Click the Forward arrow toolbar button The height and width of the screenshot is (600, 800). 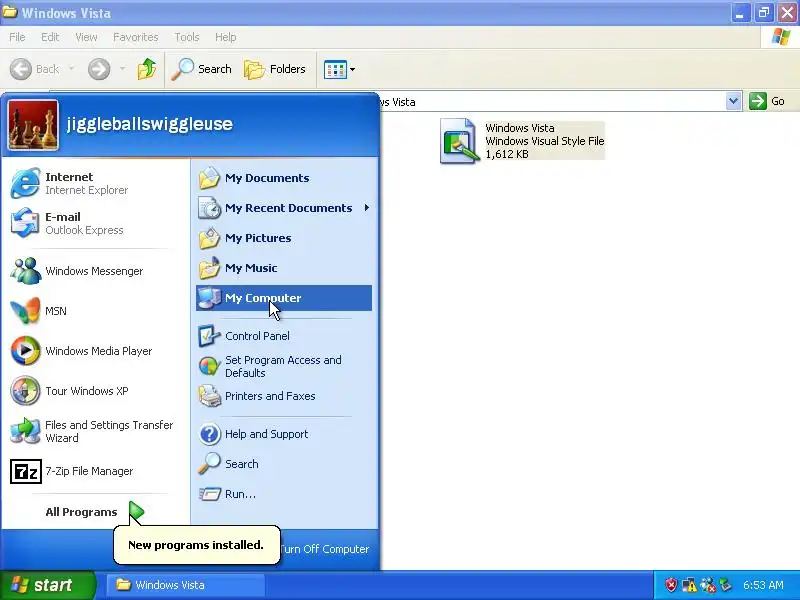coord(99,69)
